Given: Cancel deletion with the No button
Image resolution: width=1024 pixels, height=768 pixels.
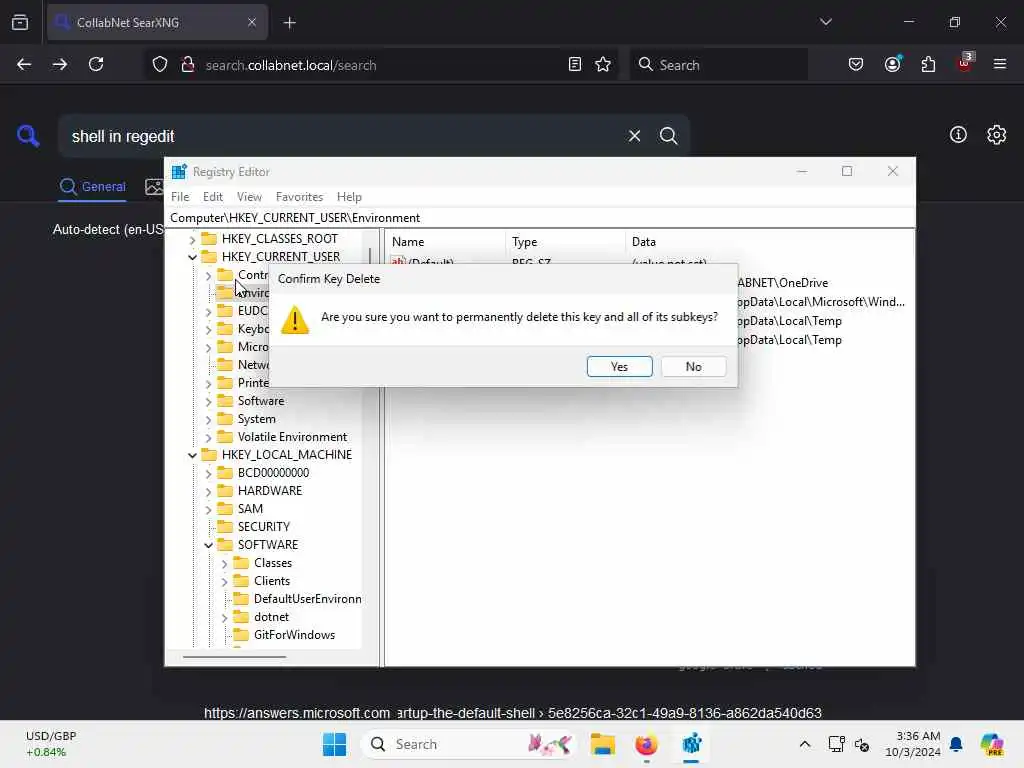Looking at the screenshot, I should 693,366.
